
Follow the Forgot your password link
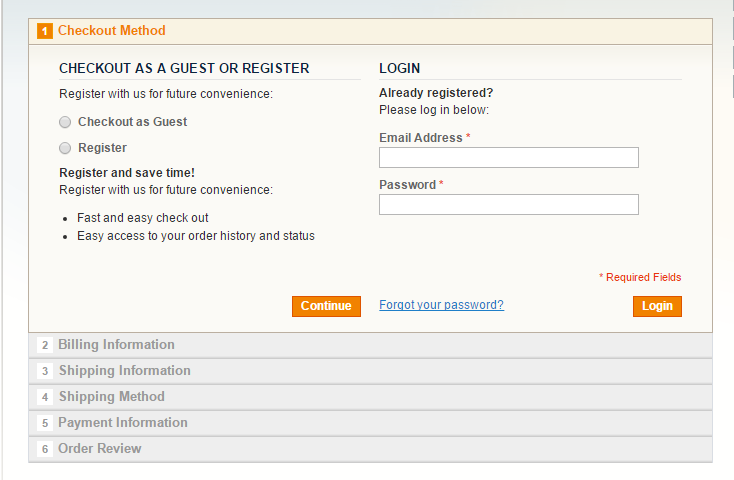point(441,305)
